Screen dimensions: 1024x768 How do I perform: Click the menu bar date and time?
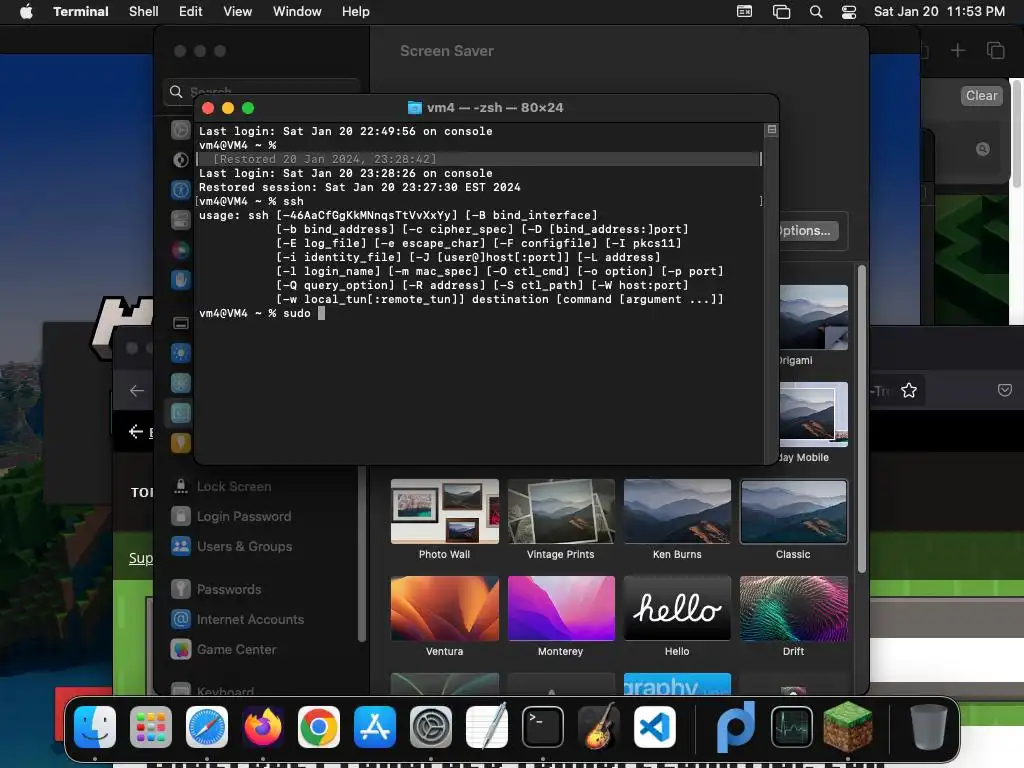pyautogui.click(x=939, y=12)
